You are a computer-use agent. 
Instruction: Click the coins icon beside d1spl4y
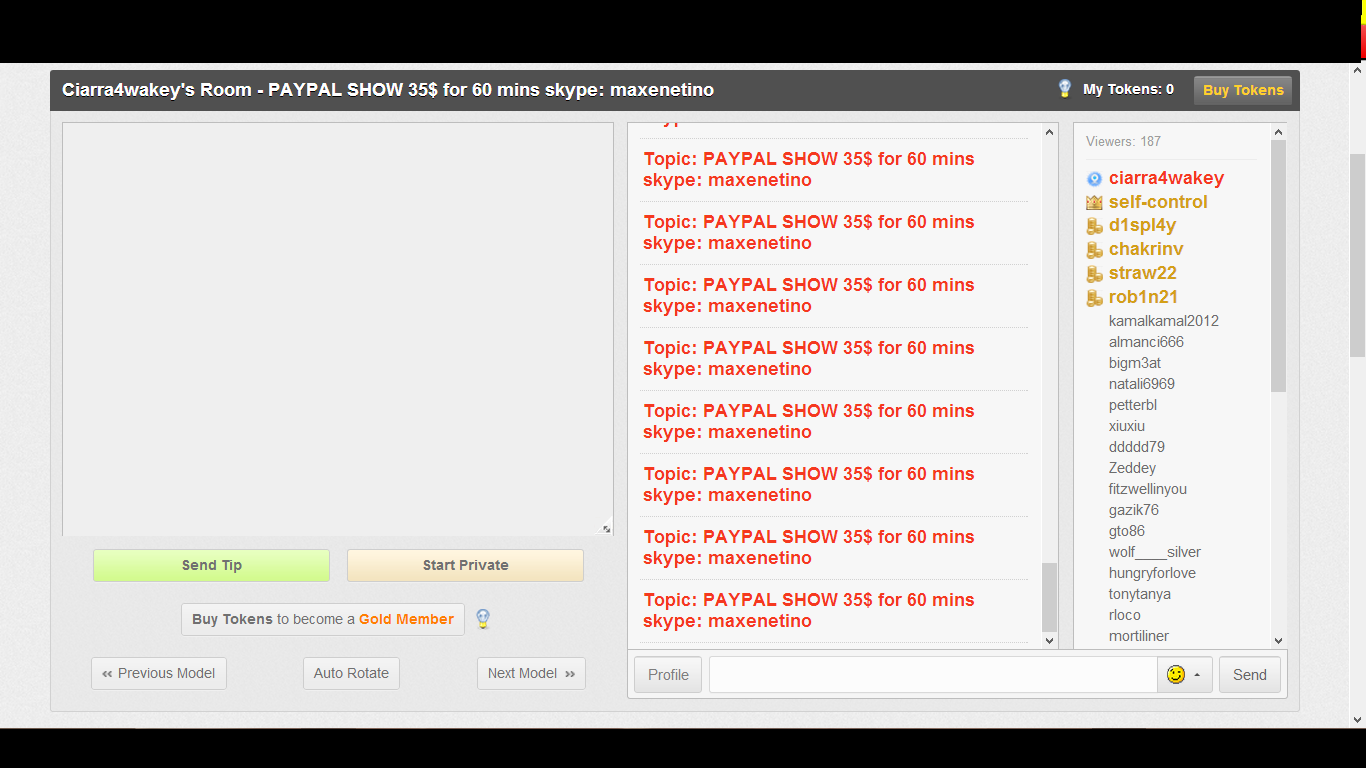pyautogui.click(x=1094, y=226)
